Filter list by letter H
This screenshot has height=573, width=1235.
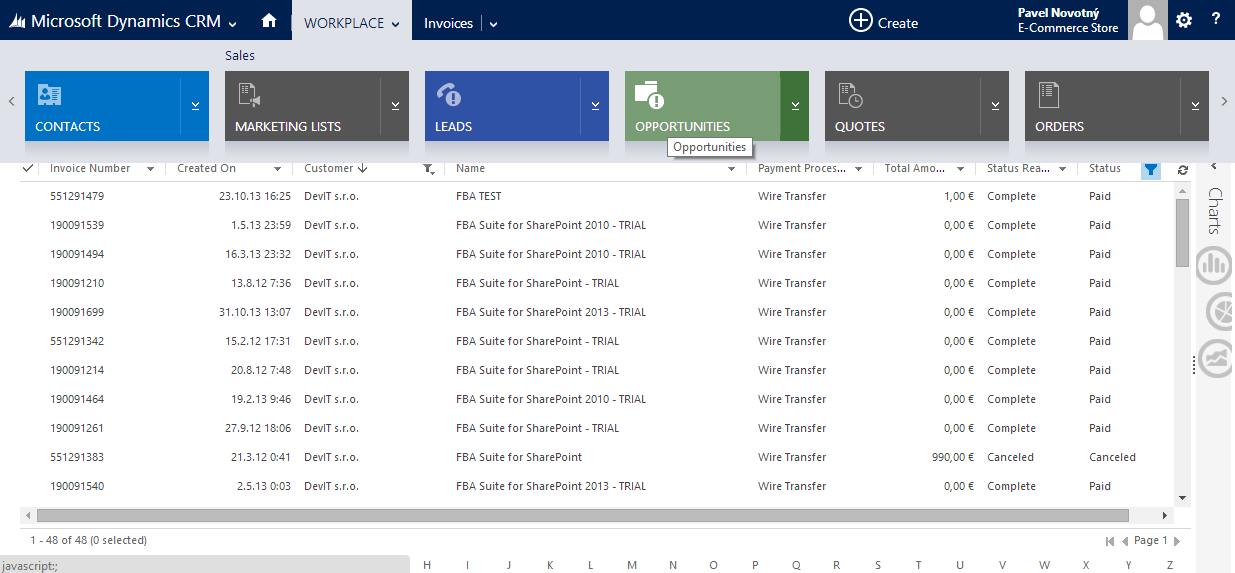coord(427,565)
